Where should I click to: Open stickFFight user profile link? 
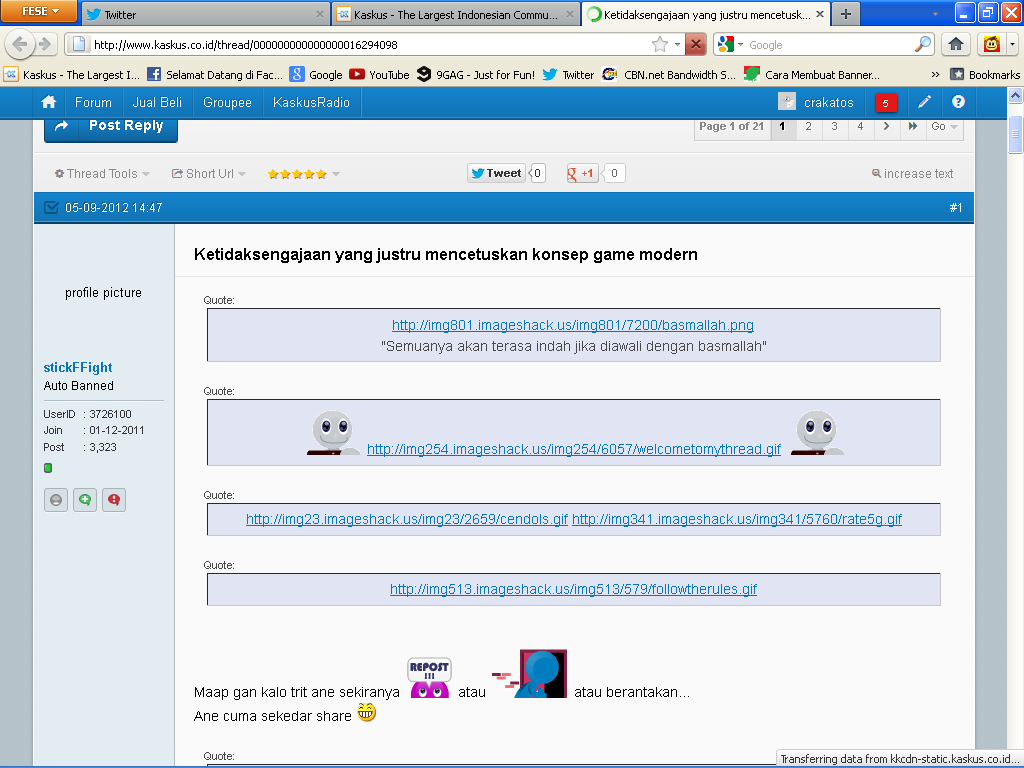click(x=78, y=368)
